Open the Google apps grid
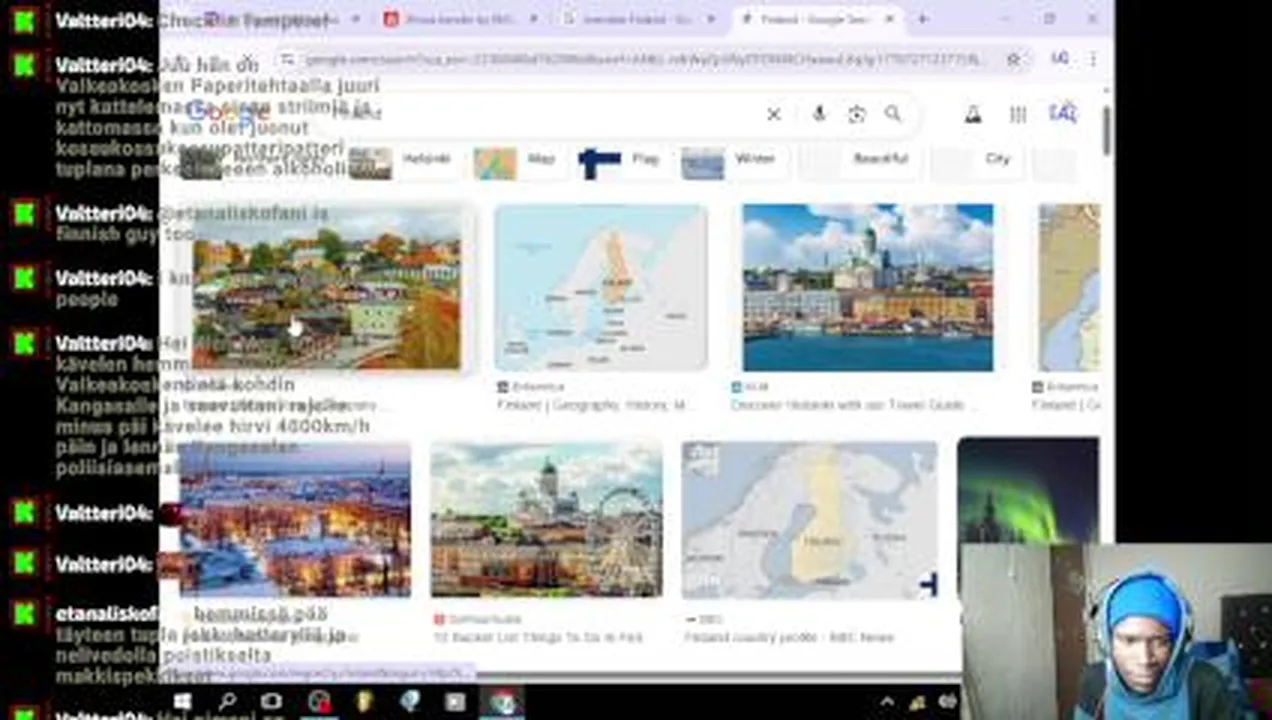Image resolution: width=1272 pixels, height=720 pixels. (x=1018, y=114)
